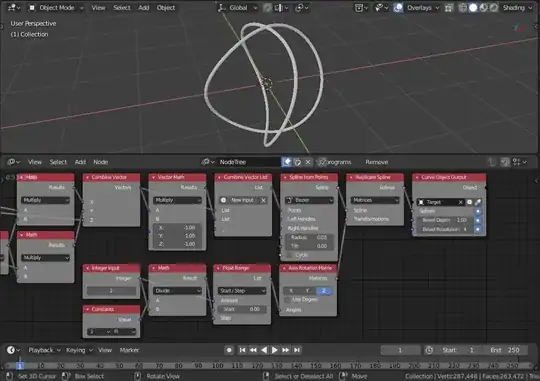Open the Matrices dropdown in Replicate Spline

point(375,200)
